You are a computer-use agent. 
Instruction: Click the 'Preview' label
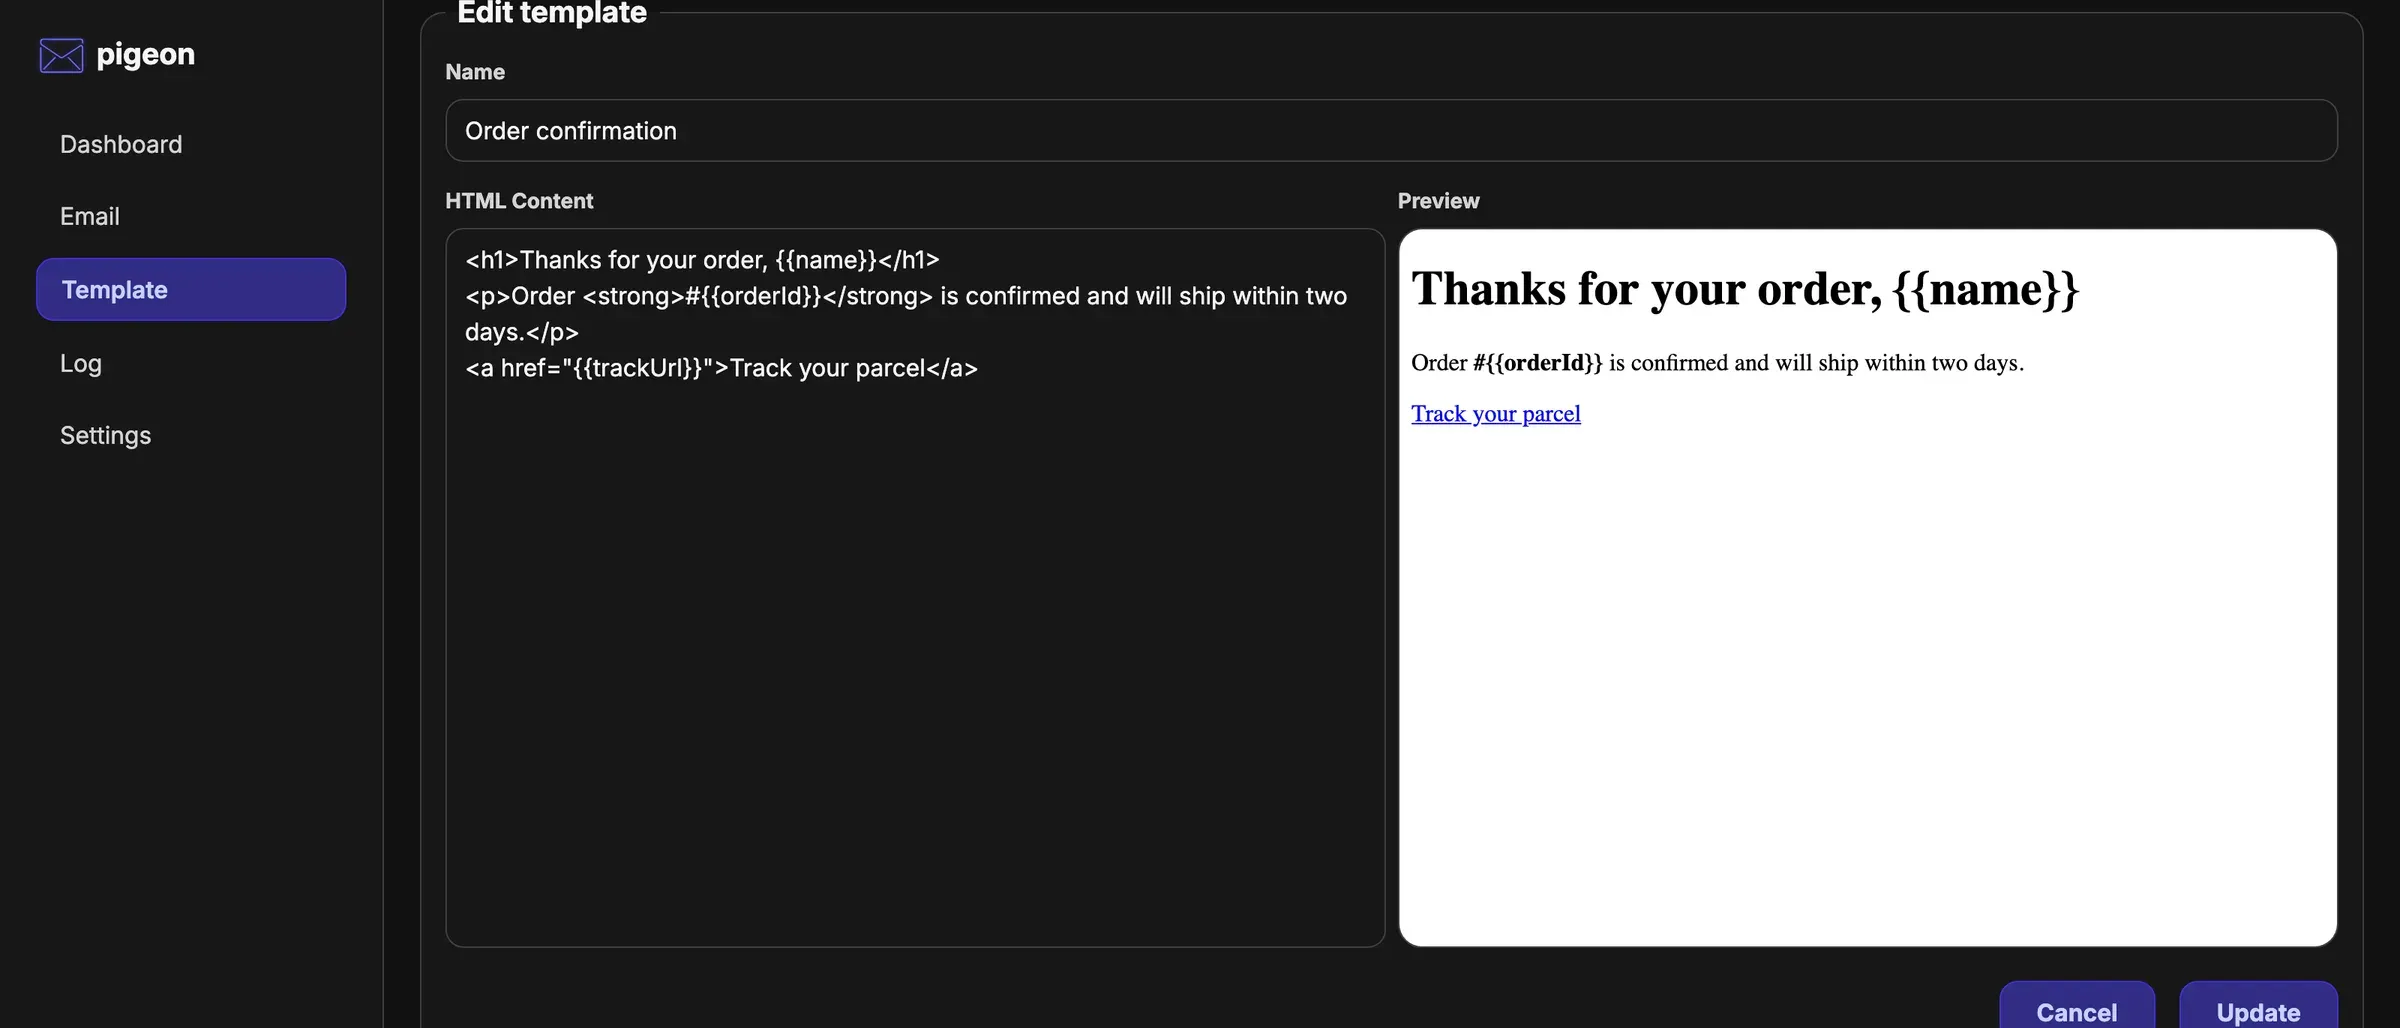point(1438,201)
